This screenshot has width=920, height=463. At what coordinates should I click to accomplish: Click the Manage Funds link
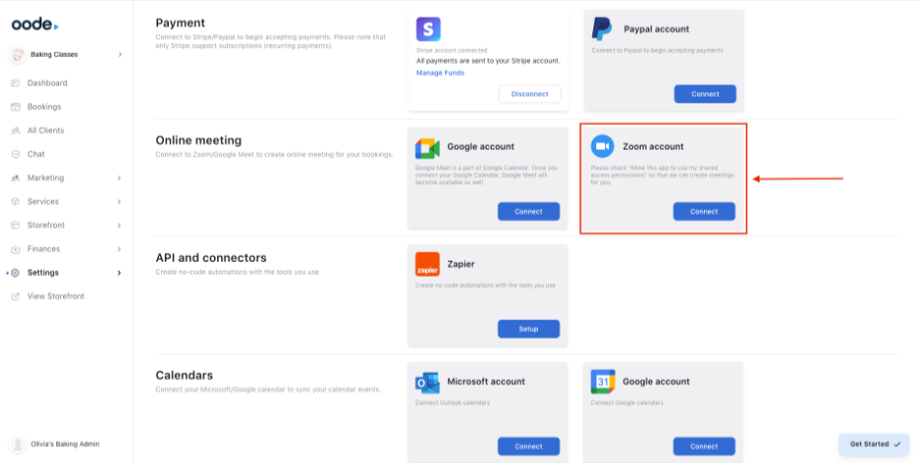click(x=440, y=73)
